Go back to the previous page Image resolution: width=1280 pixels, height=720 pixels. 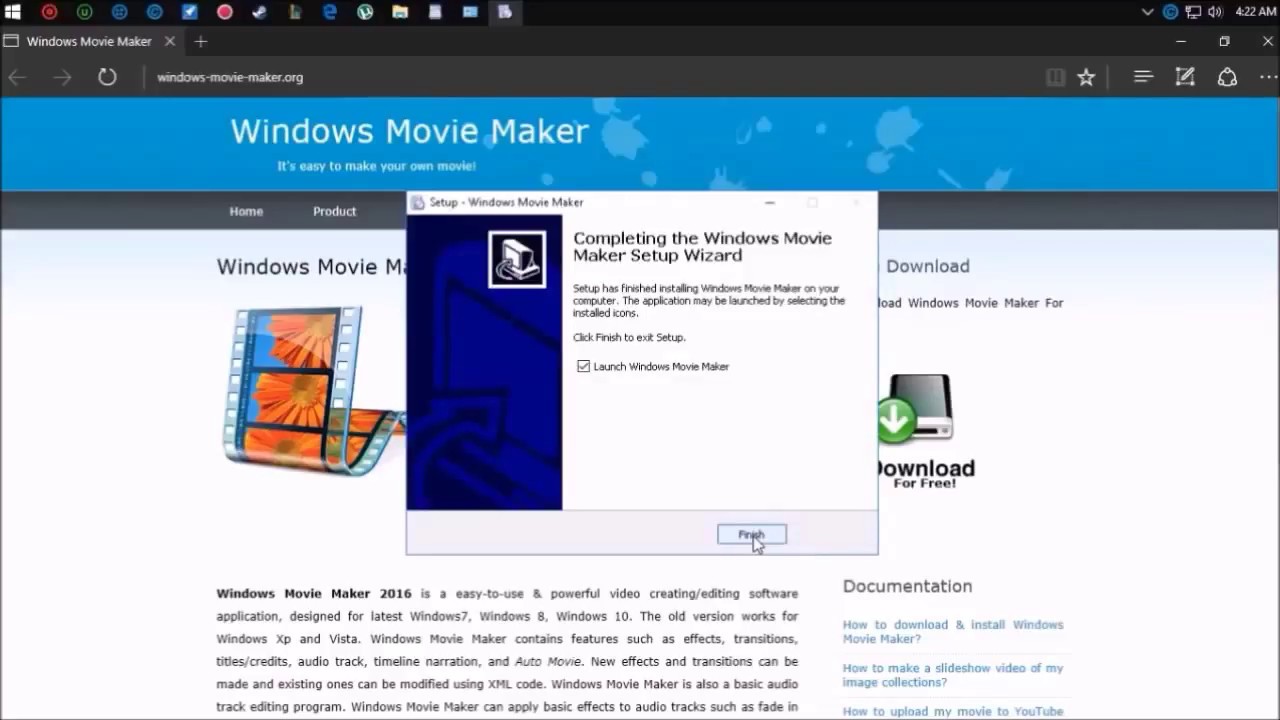[18, 77]
